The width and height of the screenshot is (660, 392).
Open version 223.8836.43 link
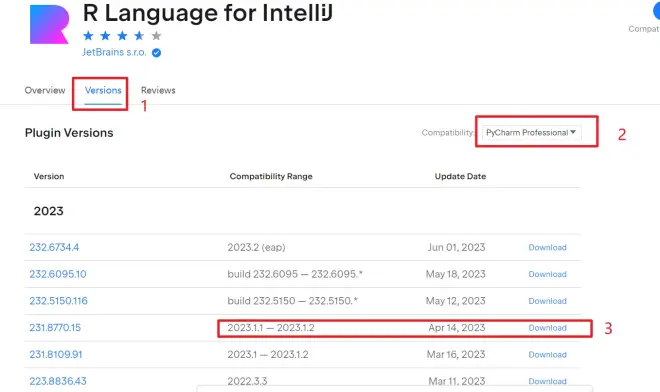pyautogui.click(x=58, y=381)
